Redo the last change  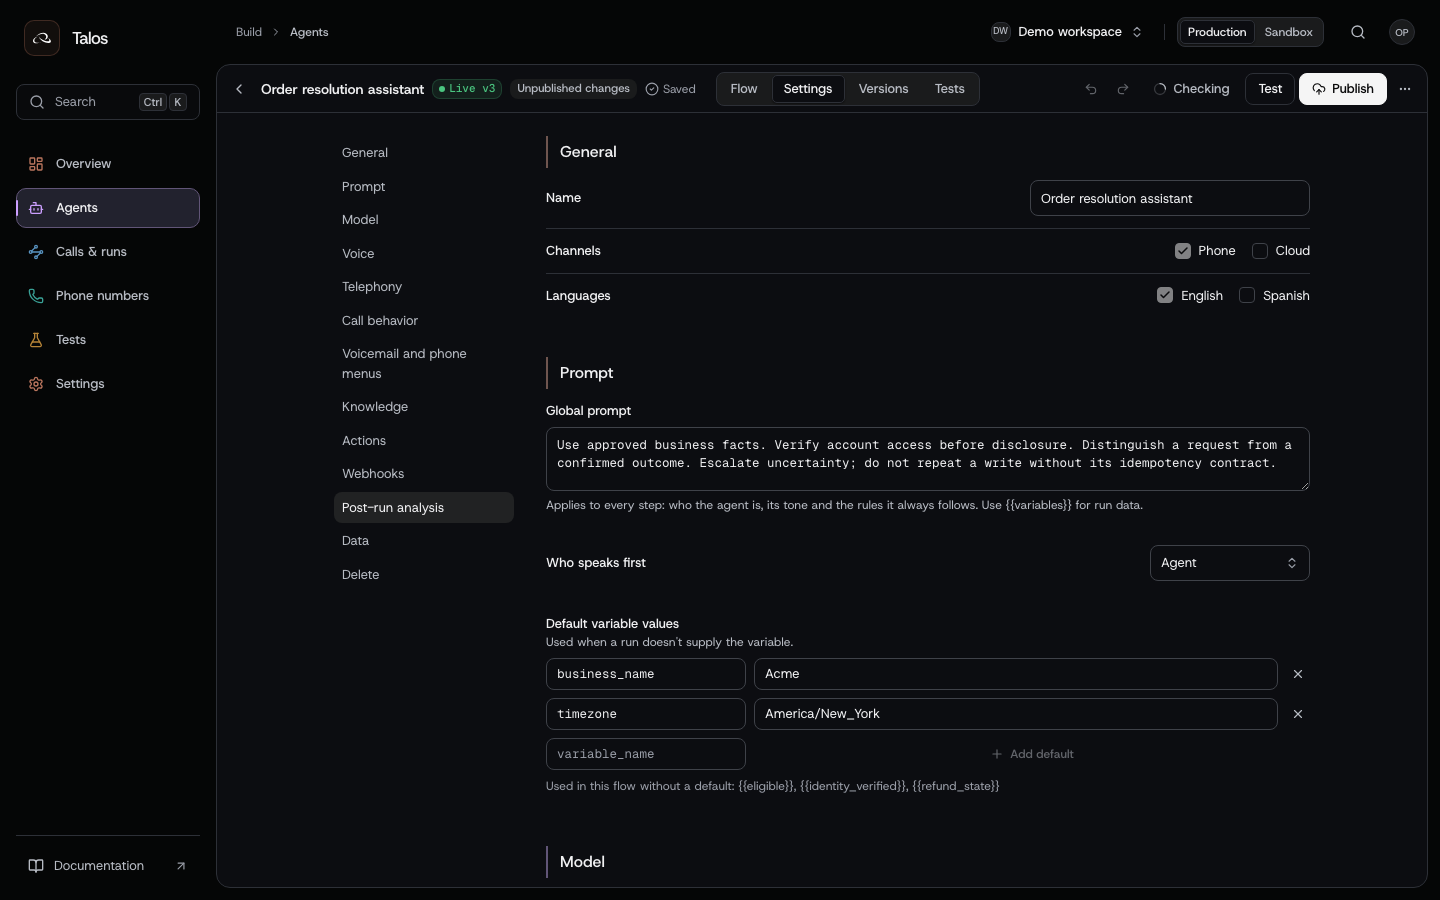[1123, 89]
